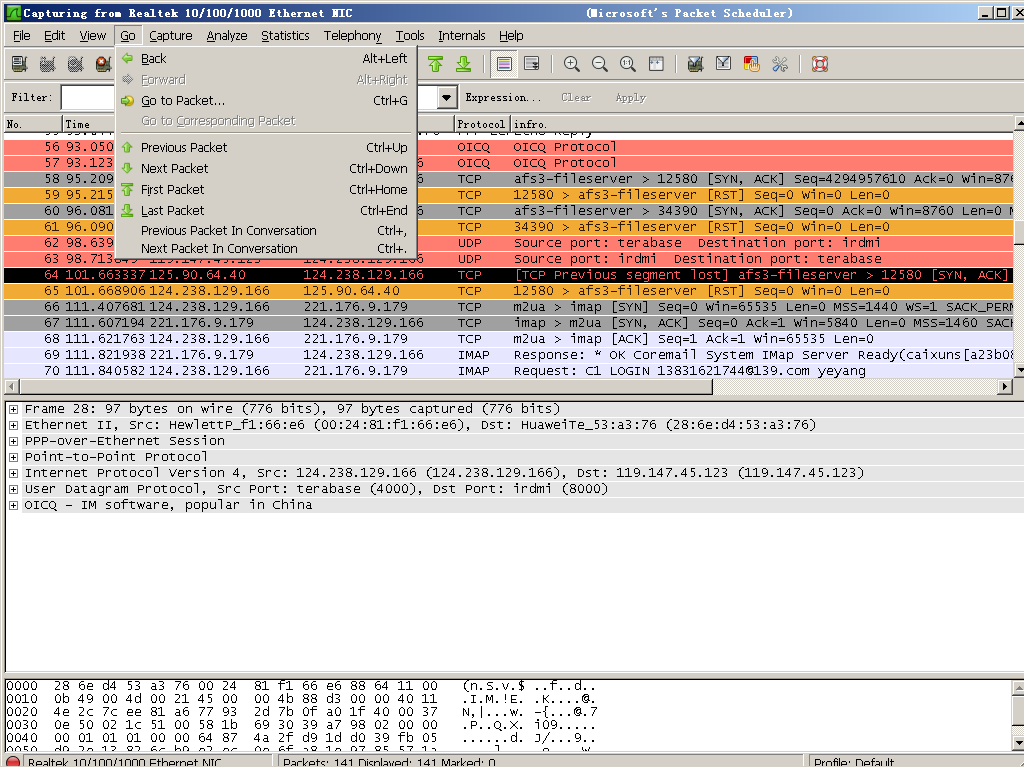Image resolution: width=1024 pixels, height=768 pixels.
Task: Open capture options from the toolbar
Action: [x=47, y=64]
